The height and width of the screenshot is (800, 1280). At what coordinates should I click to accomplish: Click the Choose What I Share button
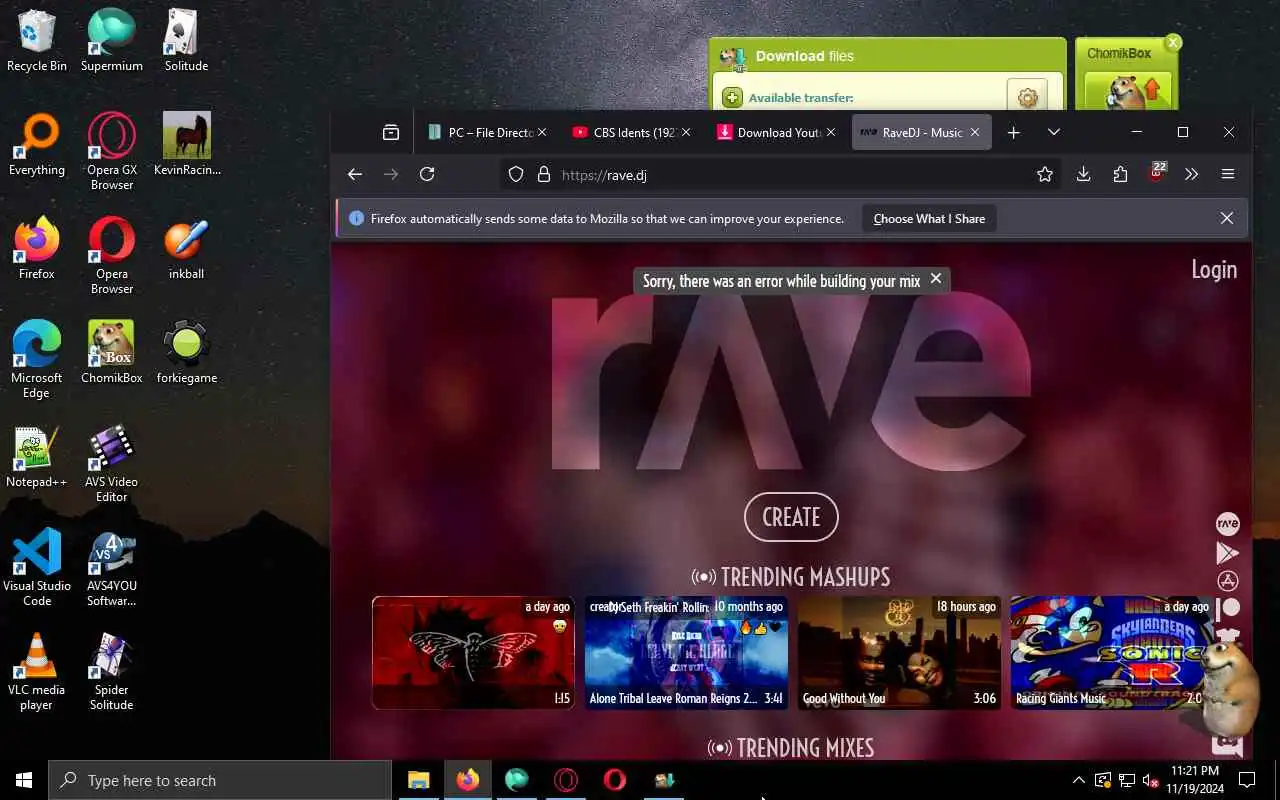929,218
